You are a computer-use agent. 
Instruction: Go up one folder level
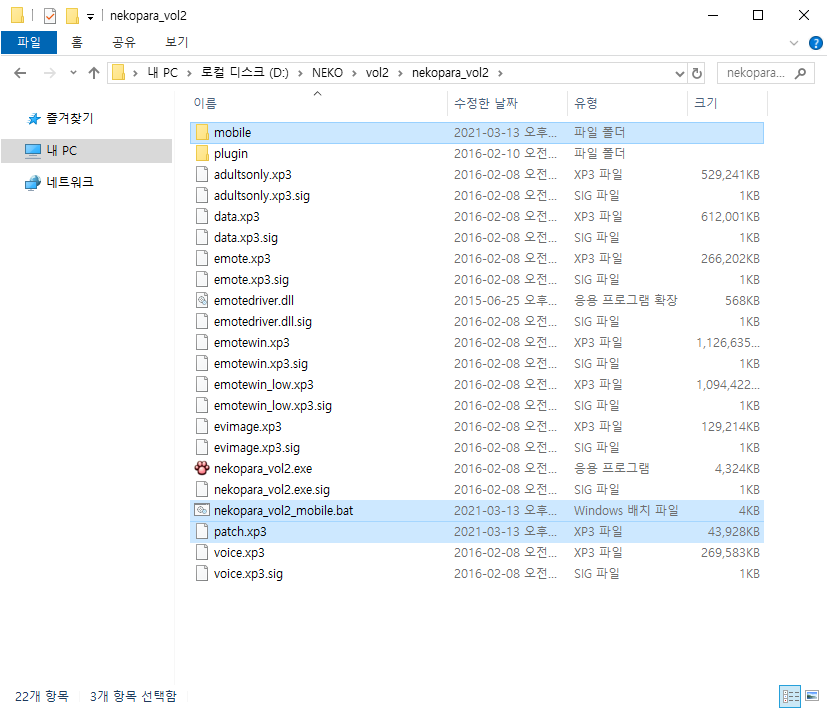[94, 73]
